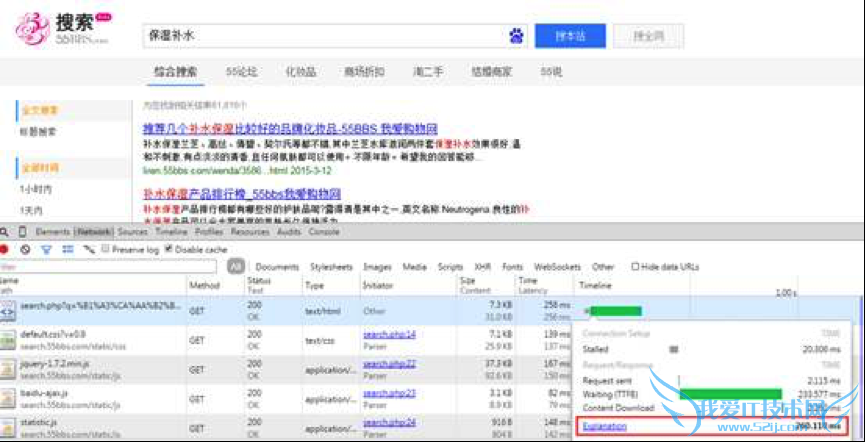The image size is (865, 442).
Task: Click the 55BBS search logo
Action: (62, 30)
